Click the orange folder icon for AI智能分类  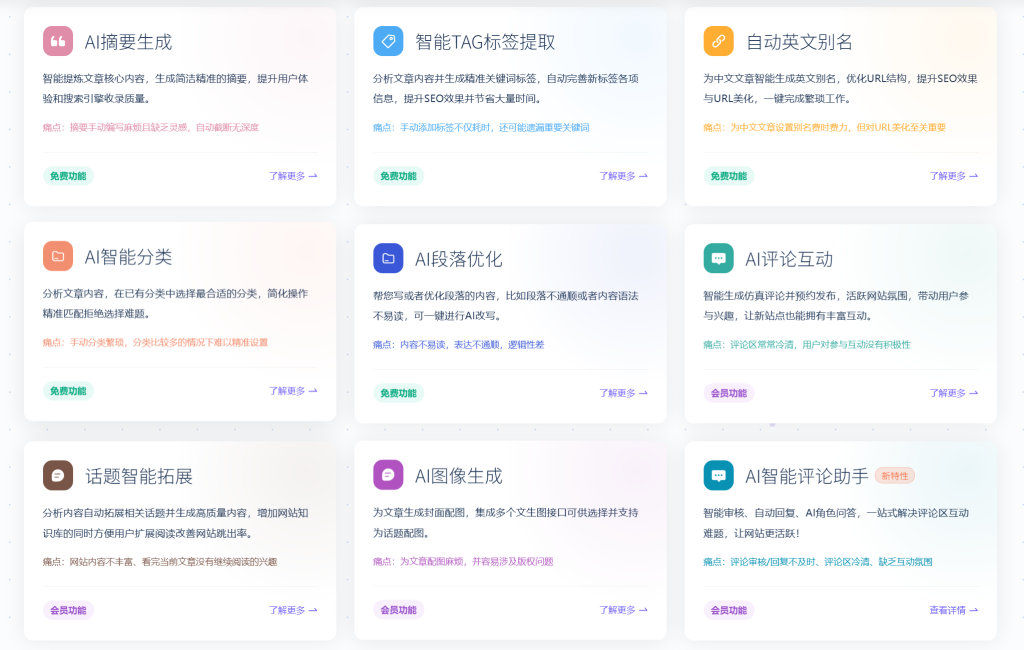click(58, 256)
